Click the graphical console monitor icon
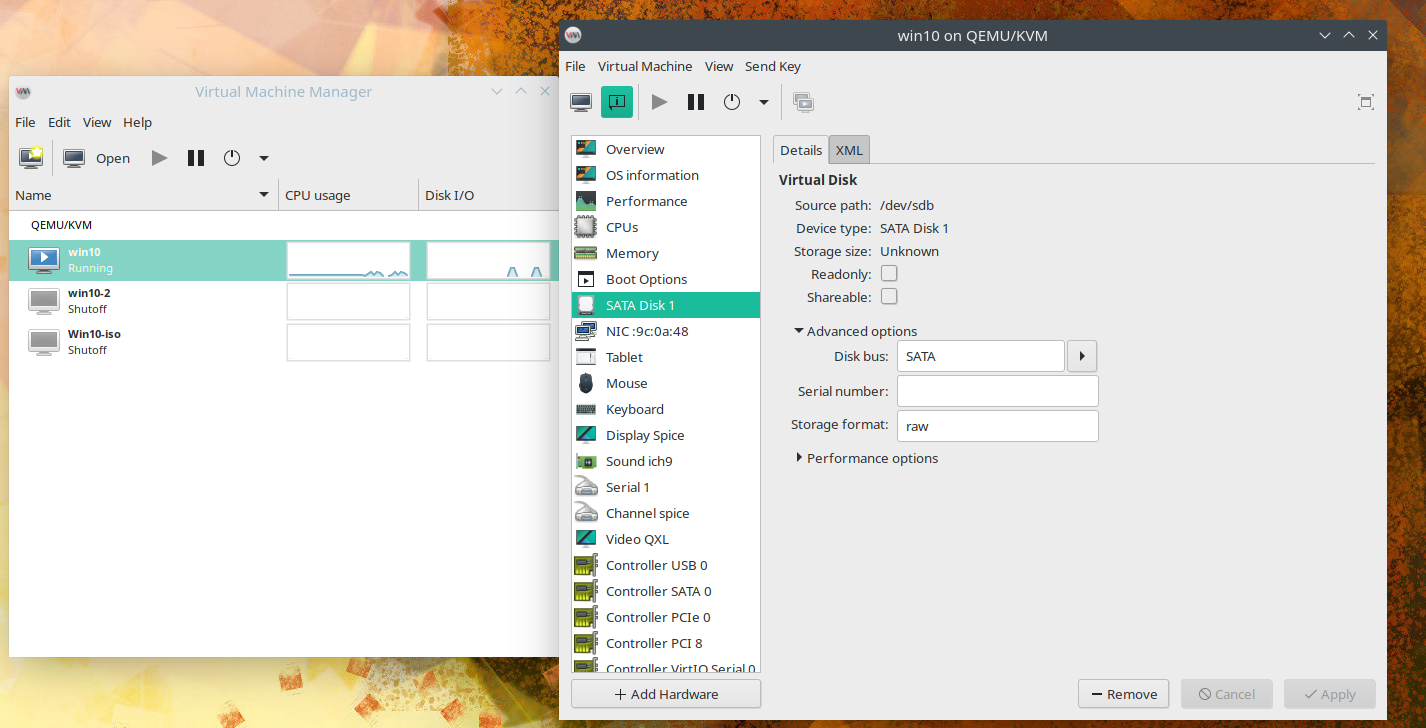Image resolution: width=1426 pixels, height=728 pixels. (581, 102)
